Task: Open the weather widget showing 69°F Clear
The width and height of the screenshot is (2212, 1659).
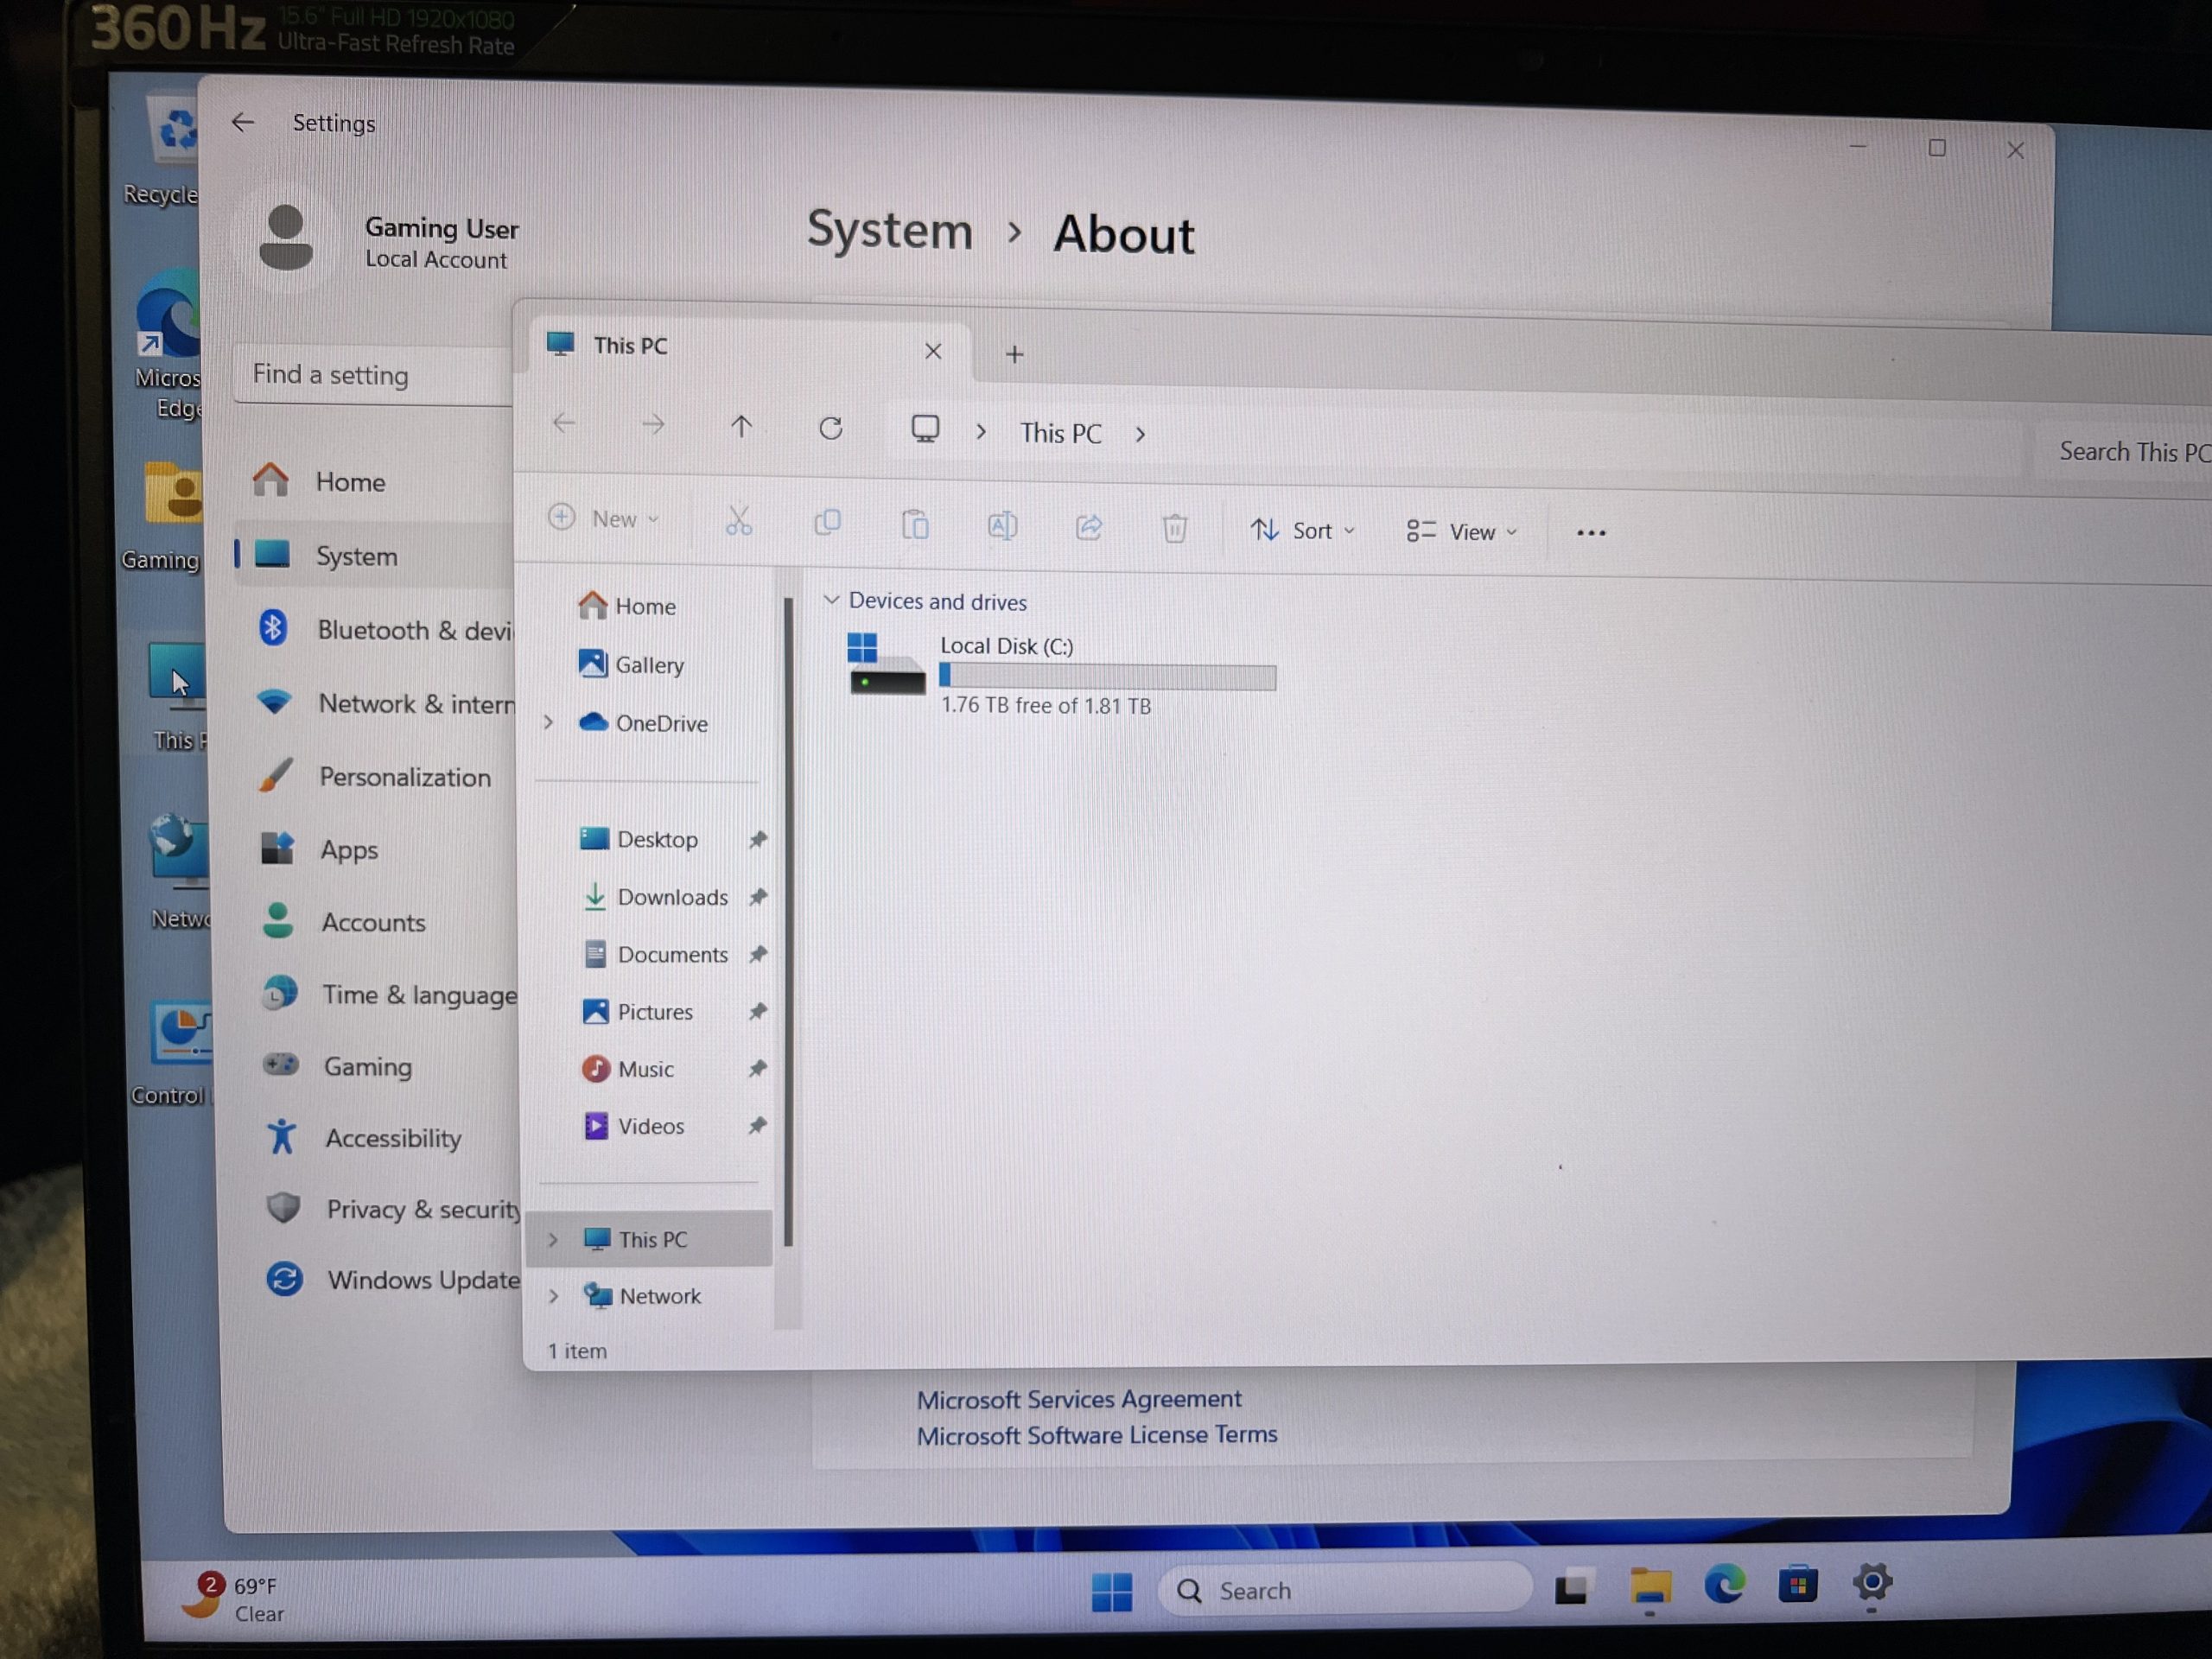Action: click(236, 1598)
